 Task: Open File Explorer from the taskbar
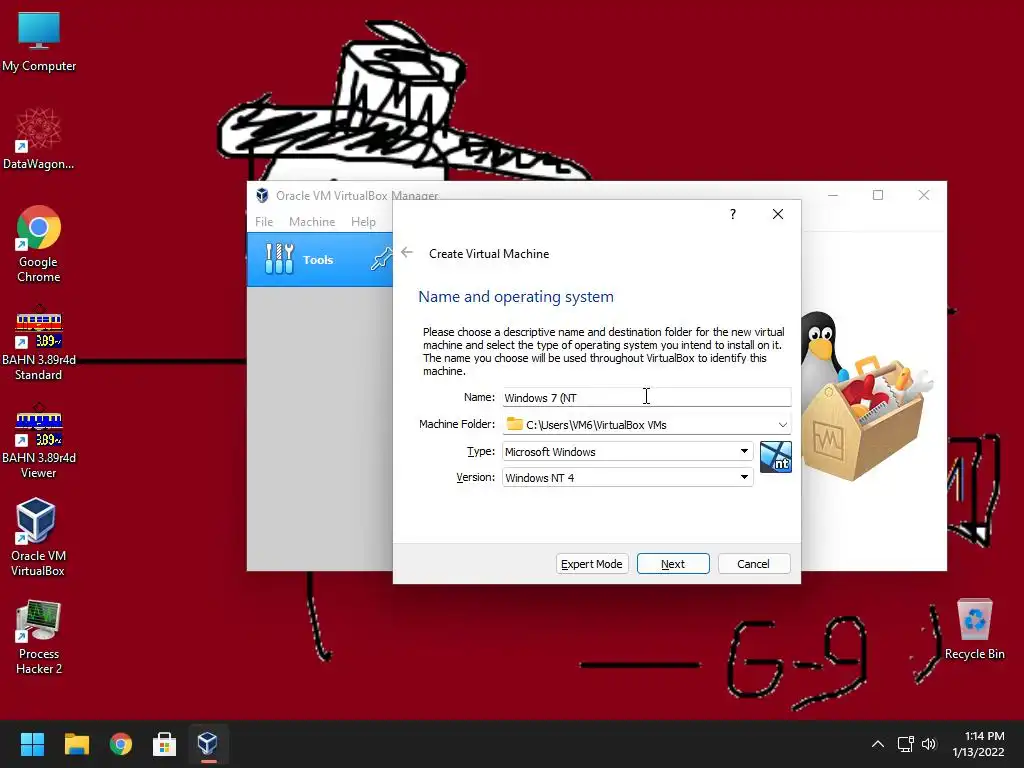tap(76, 744)
